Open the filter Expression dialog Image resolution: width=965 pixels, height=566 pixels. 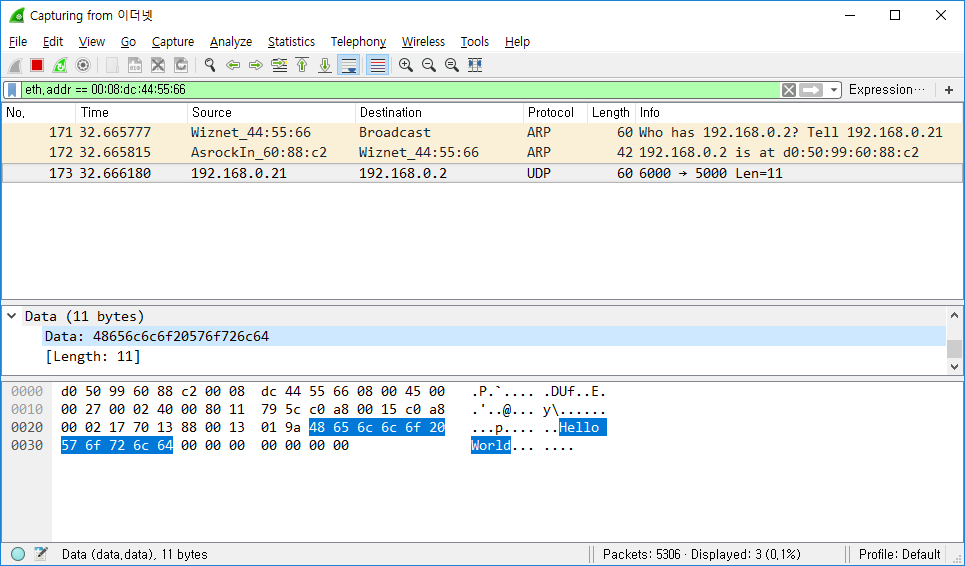(886, 90)
